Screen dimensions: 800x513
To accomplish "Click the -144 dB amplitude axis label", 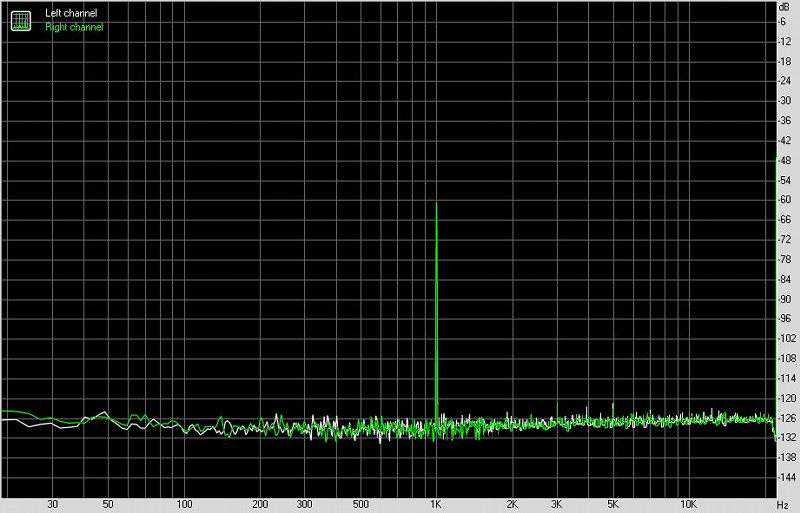I will pos(786,477).
